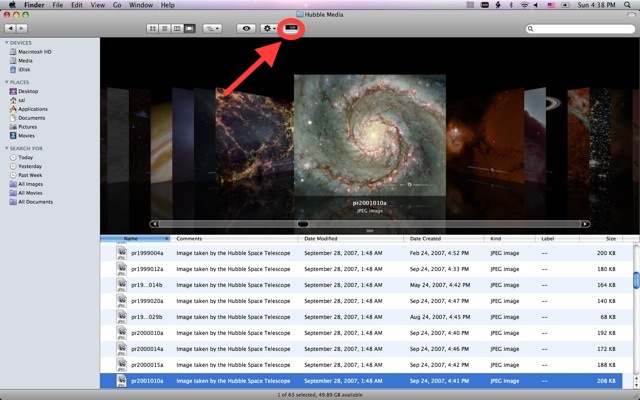Open the Applications folder in sidebar

32,109
